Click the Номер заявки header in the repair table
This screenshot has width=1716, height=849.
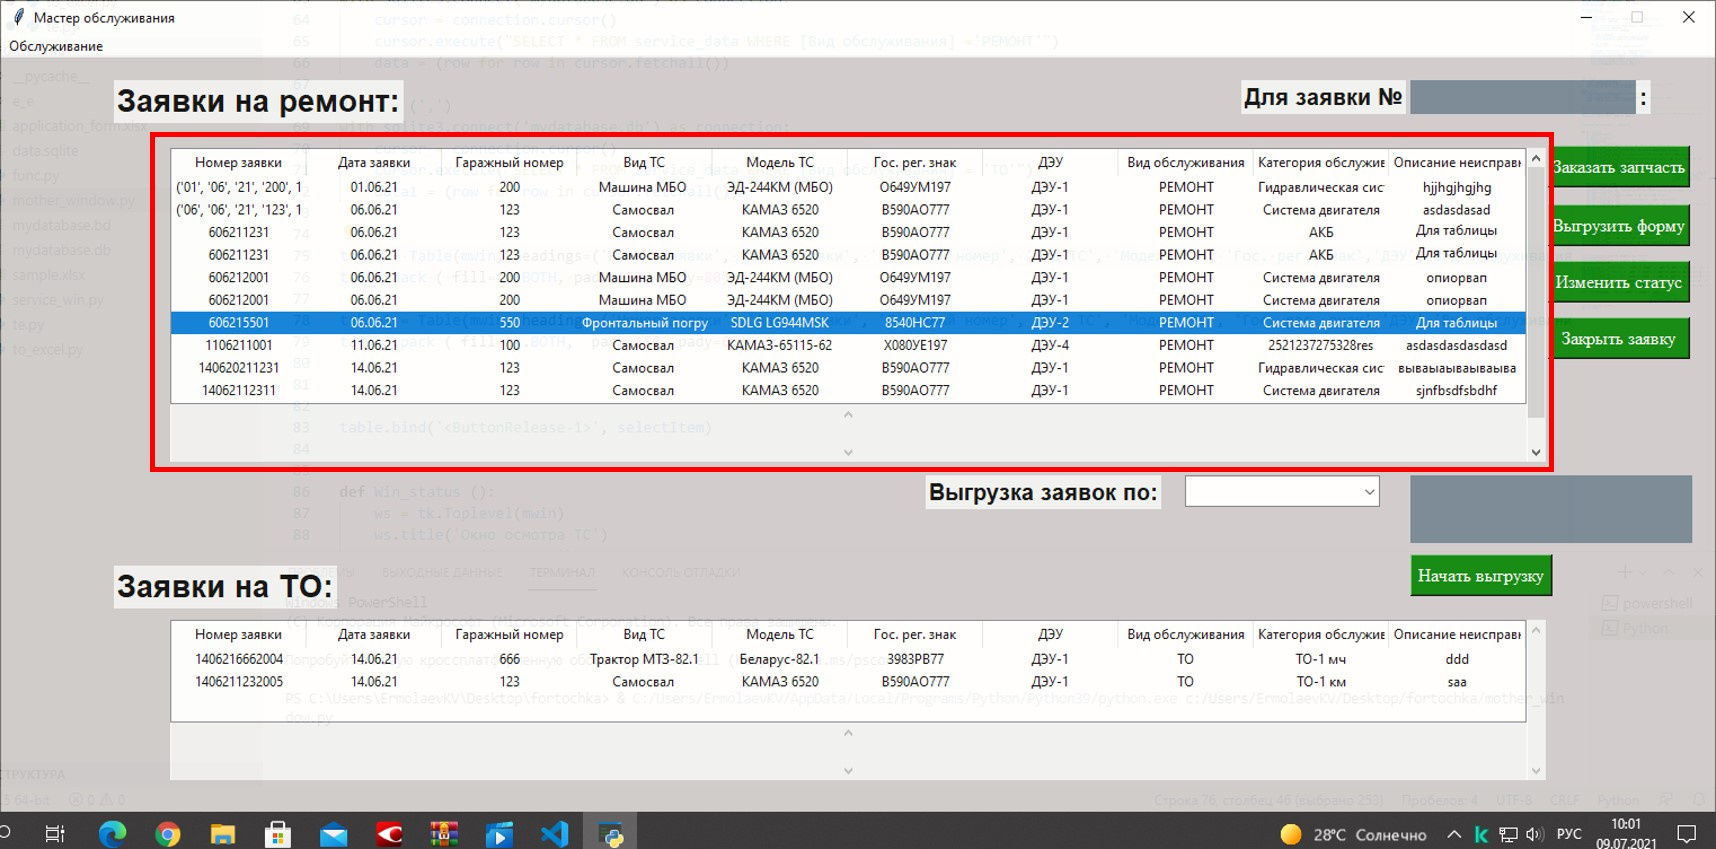238,162
